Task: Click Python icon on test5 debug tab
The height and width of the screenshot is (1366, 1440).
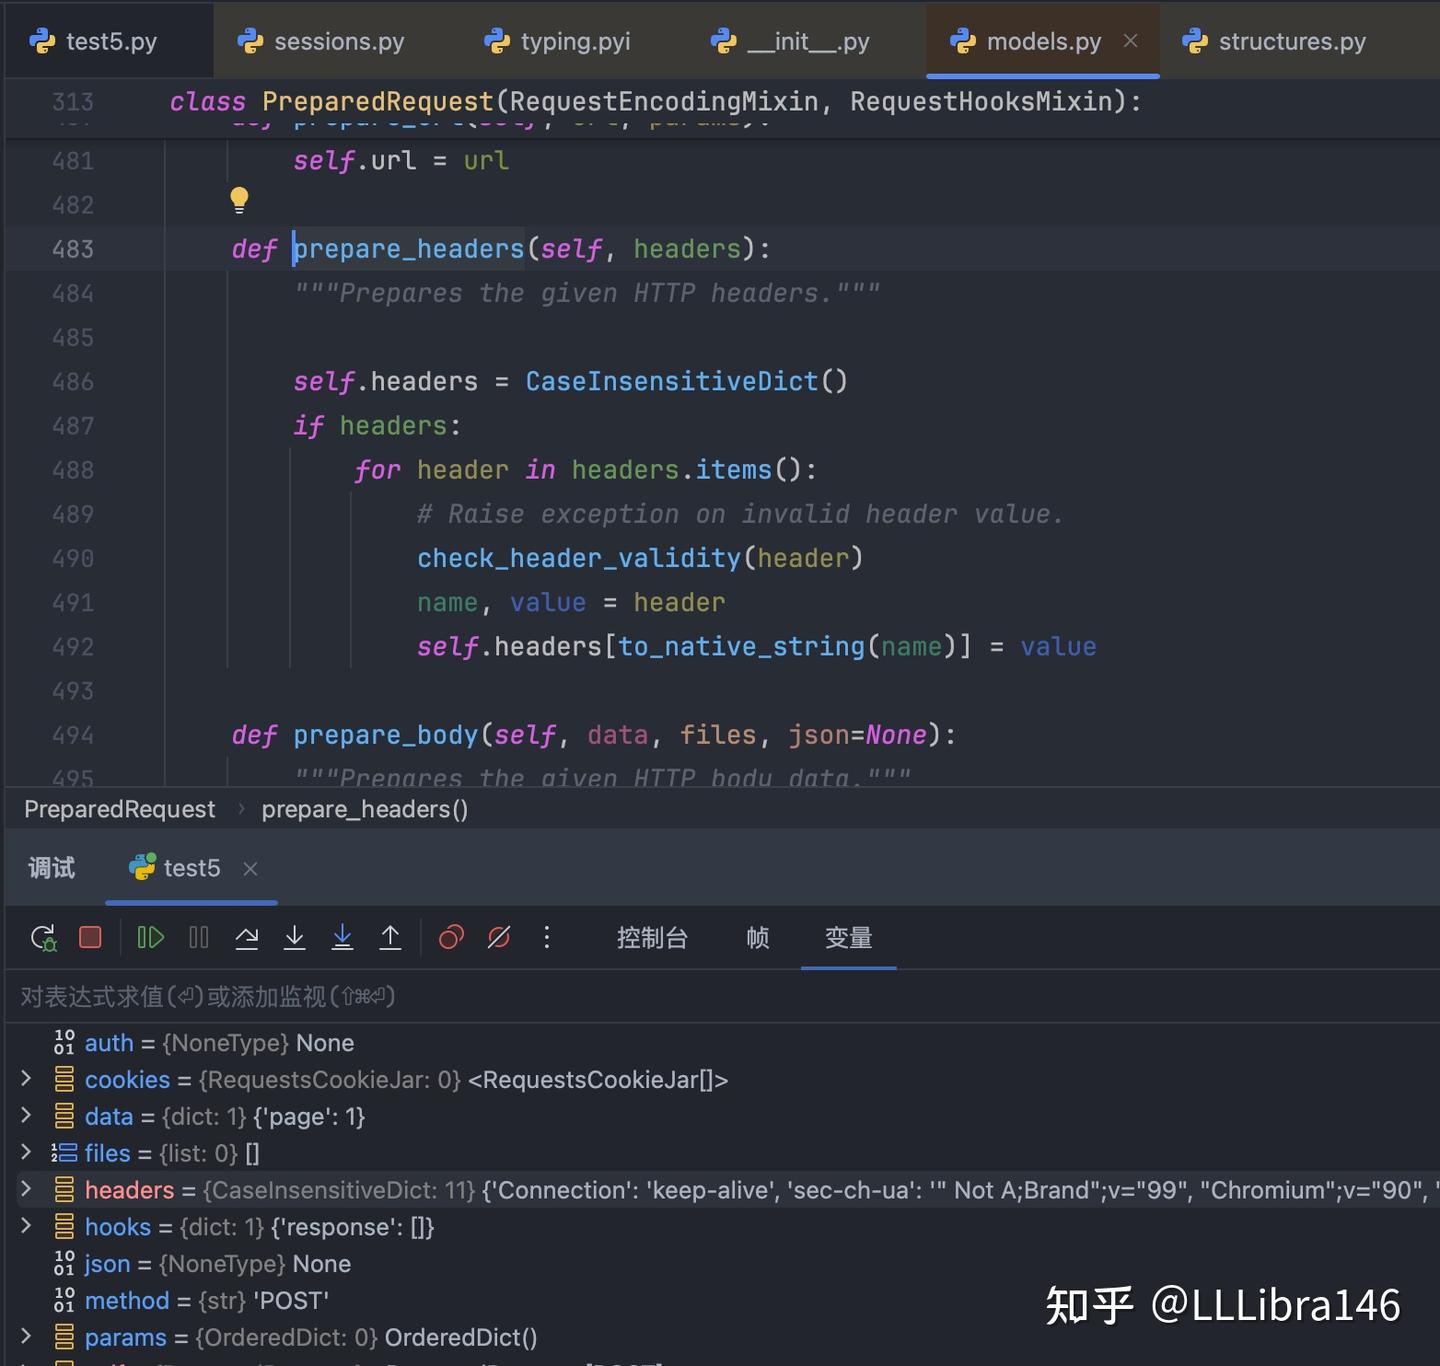Action: click(x=143, y=867)
